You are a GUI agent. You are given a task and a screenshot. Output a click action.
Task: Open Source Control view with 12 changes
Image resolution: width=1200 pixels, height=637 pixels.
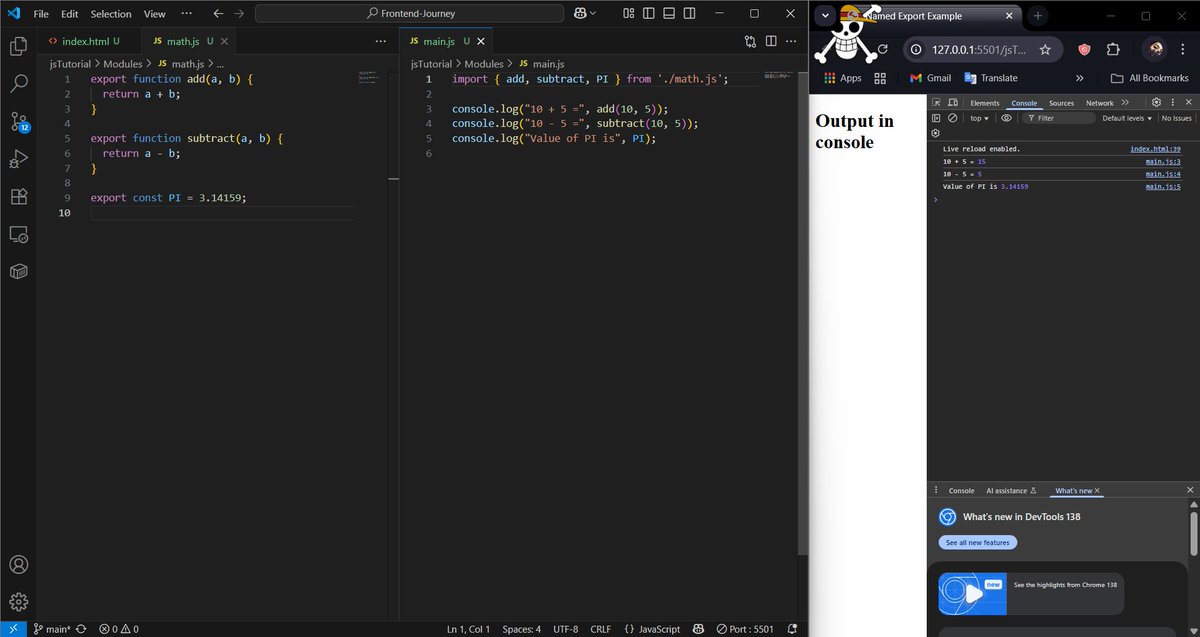(x=19, y=122)
